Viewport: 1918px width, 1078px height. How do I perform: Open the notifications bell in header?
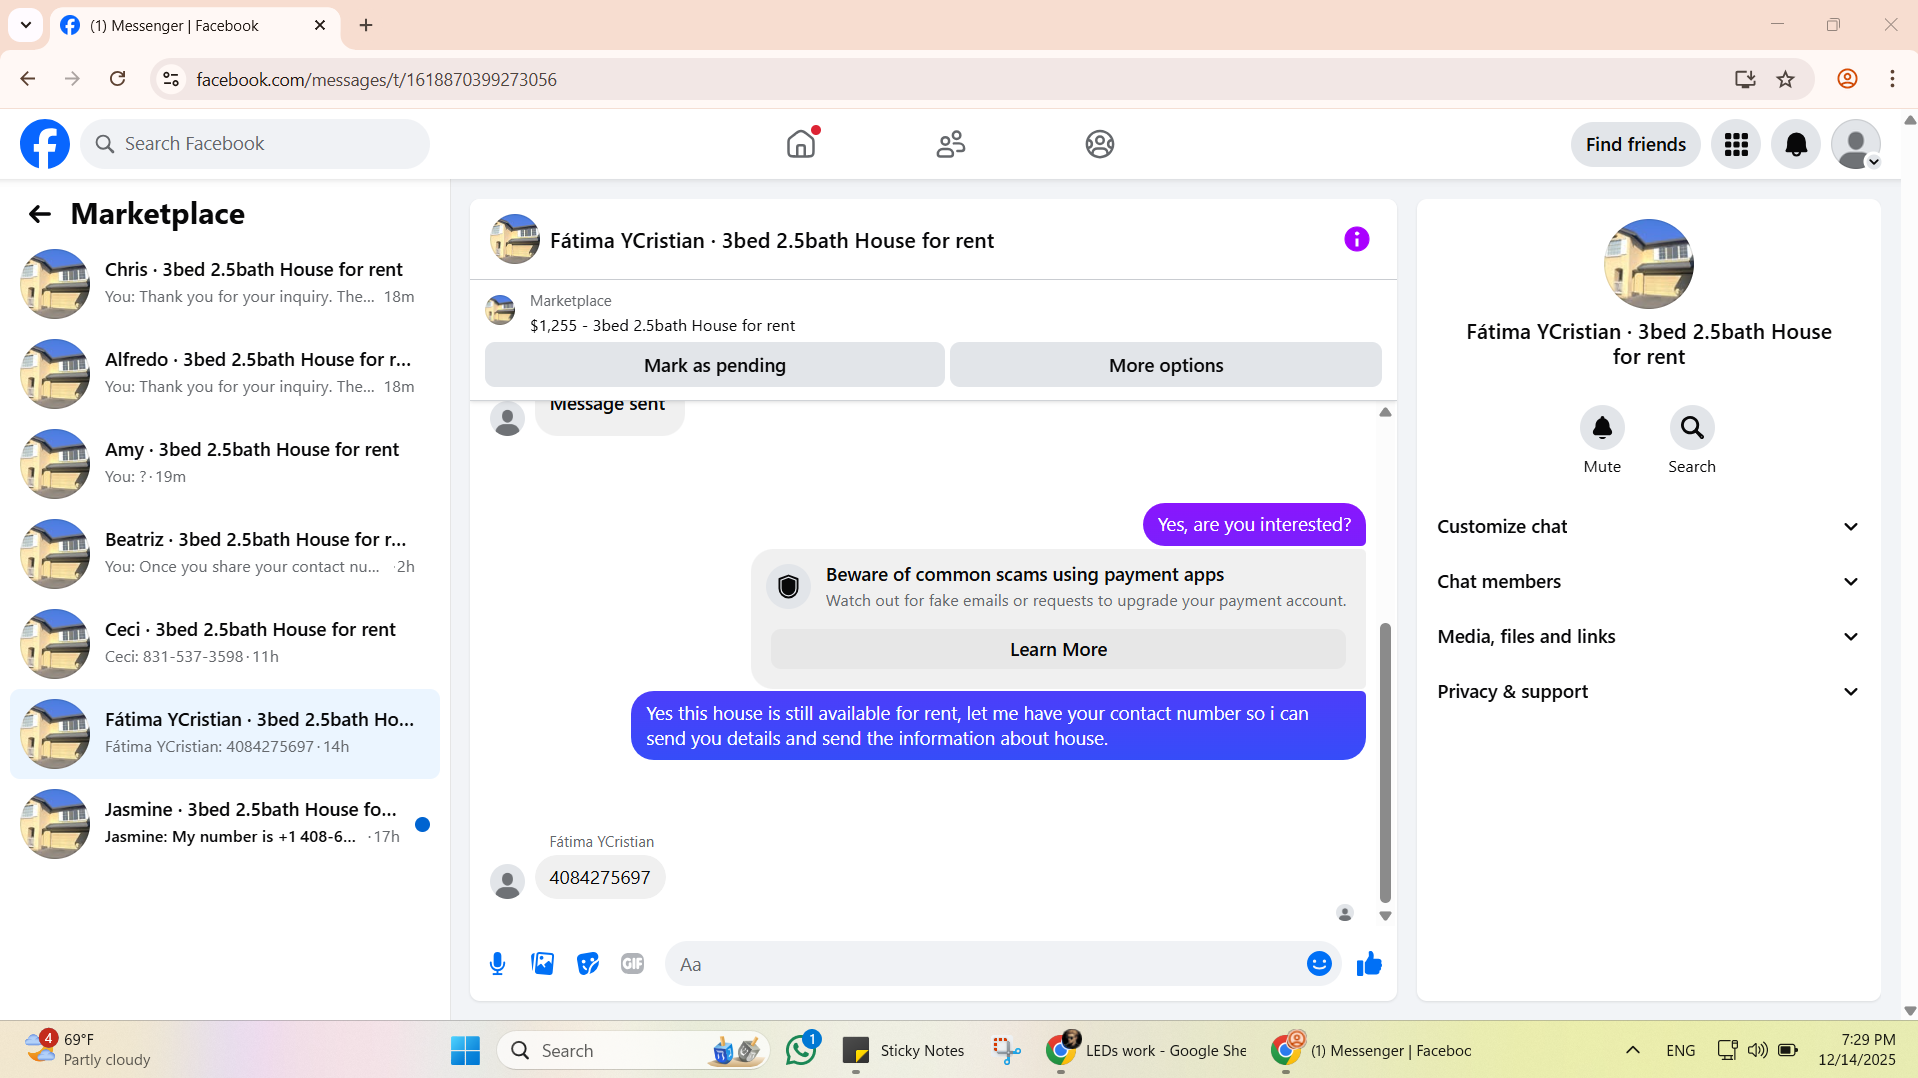point(1796,145)
